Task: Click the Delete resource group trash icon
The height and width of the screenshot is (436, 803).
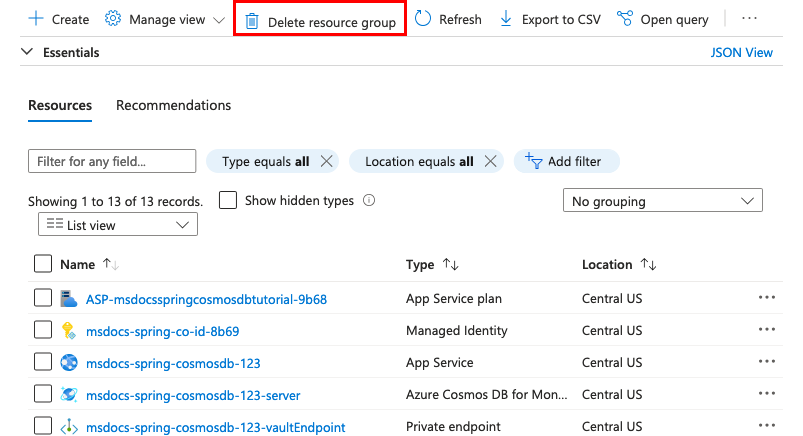Action: [x=251, y=22]
